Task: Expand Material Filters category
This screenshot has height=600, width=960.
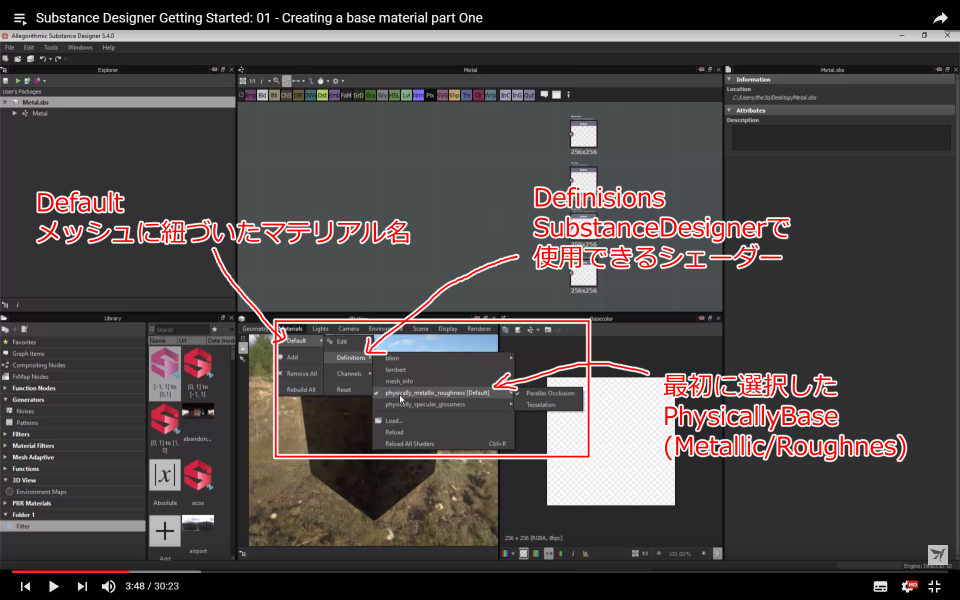Action: [6, 446]
